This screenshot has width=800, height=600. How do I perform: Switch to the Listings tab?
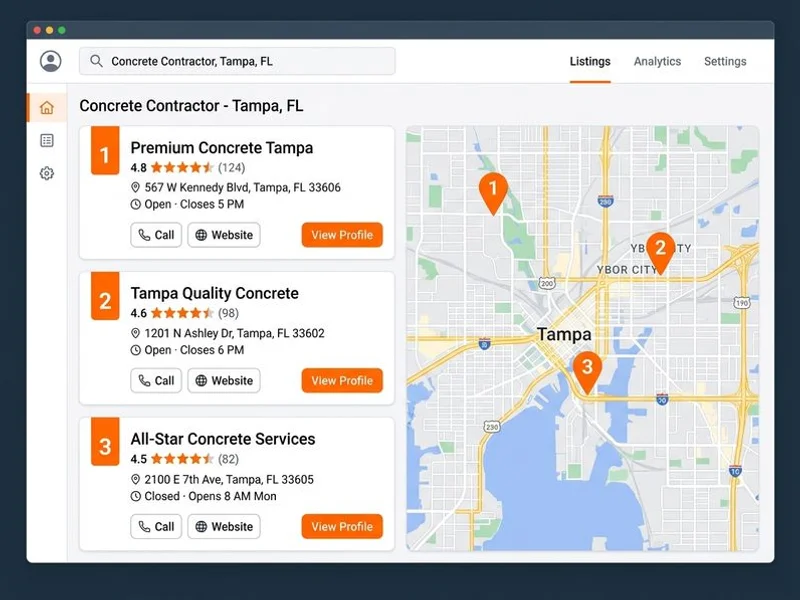click(590, 61)
